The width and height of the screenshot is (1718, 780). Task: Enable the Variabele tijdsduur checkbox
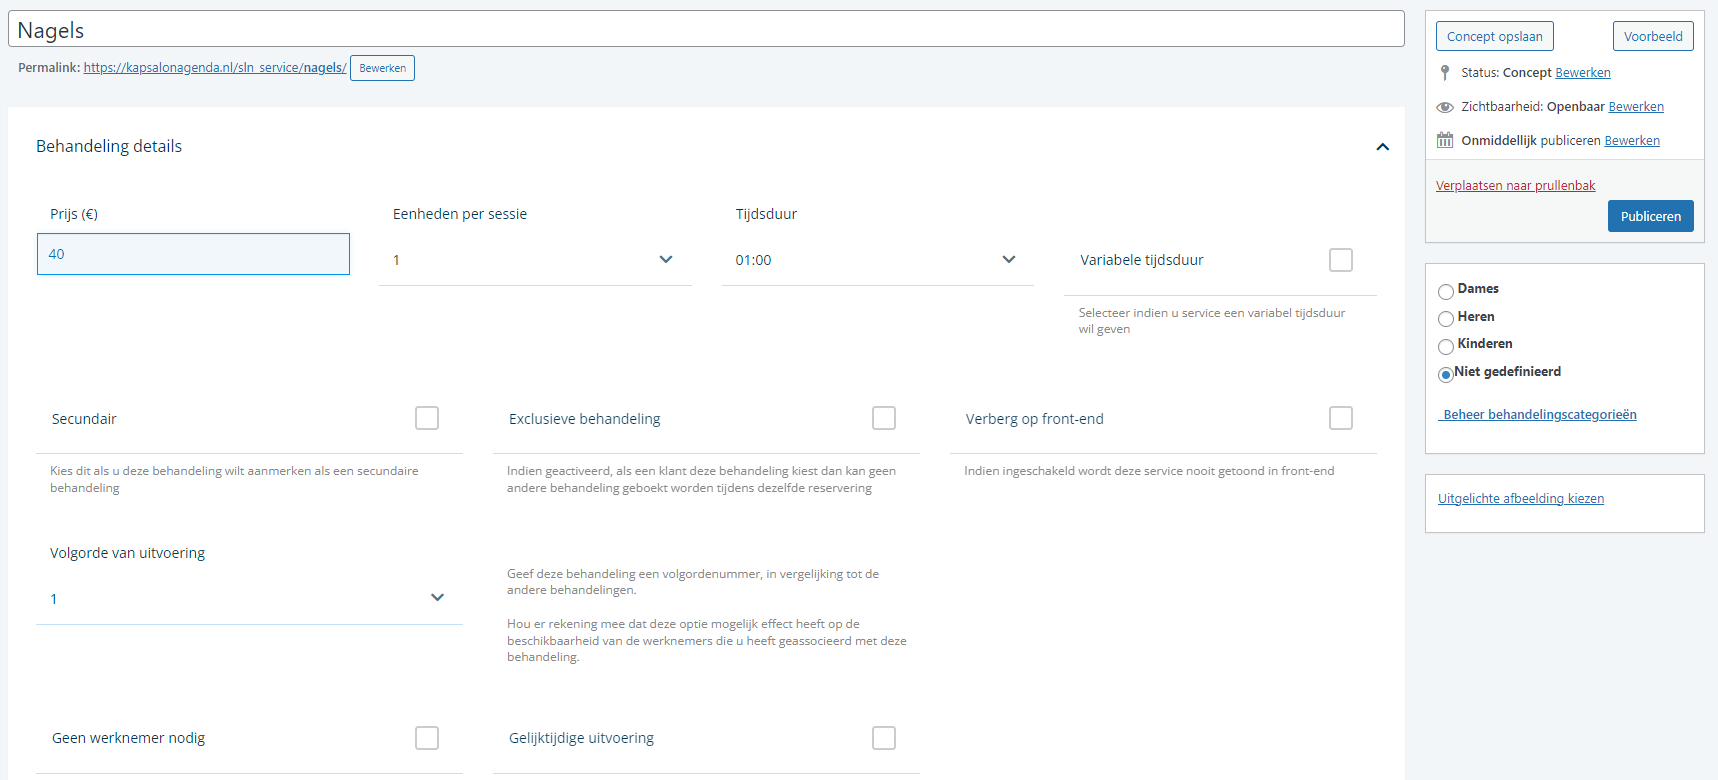pos(1340,260)
